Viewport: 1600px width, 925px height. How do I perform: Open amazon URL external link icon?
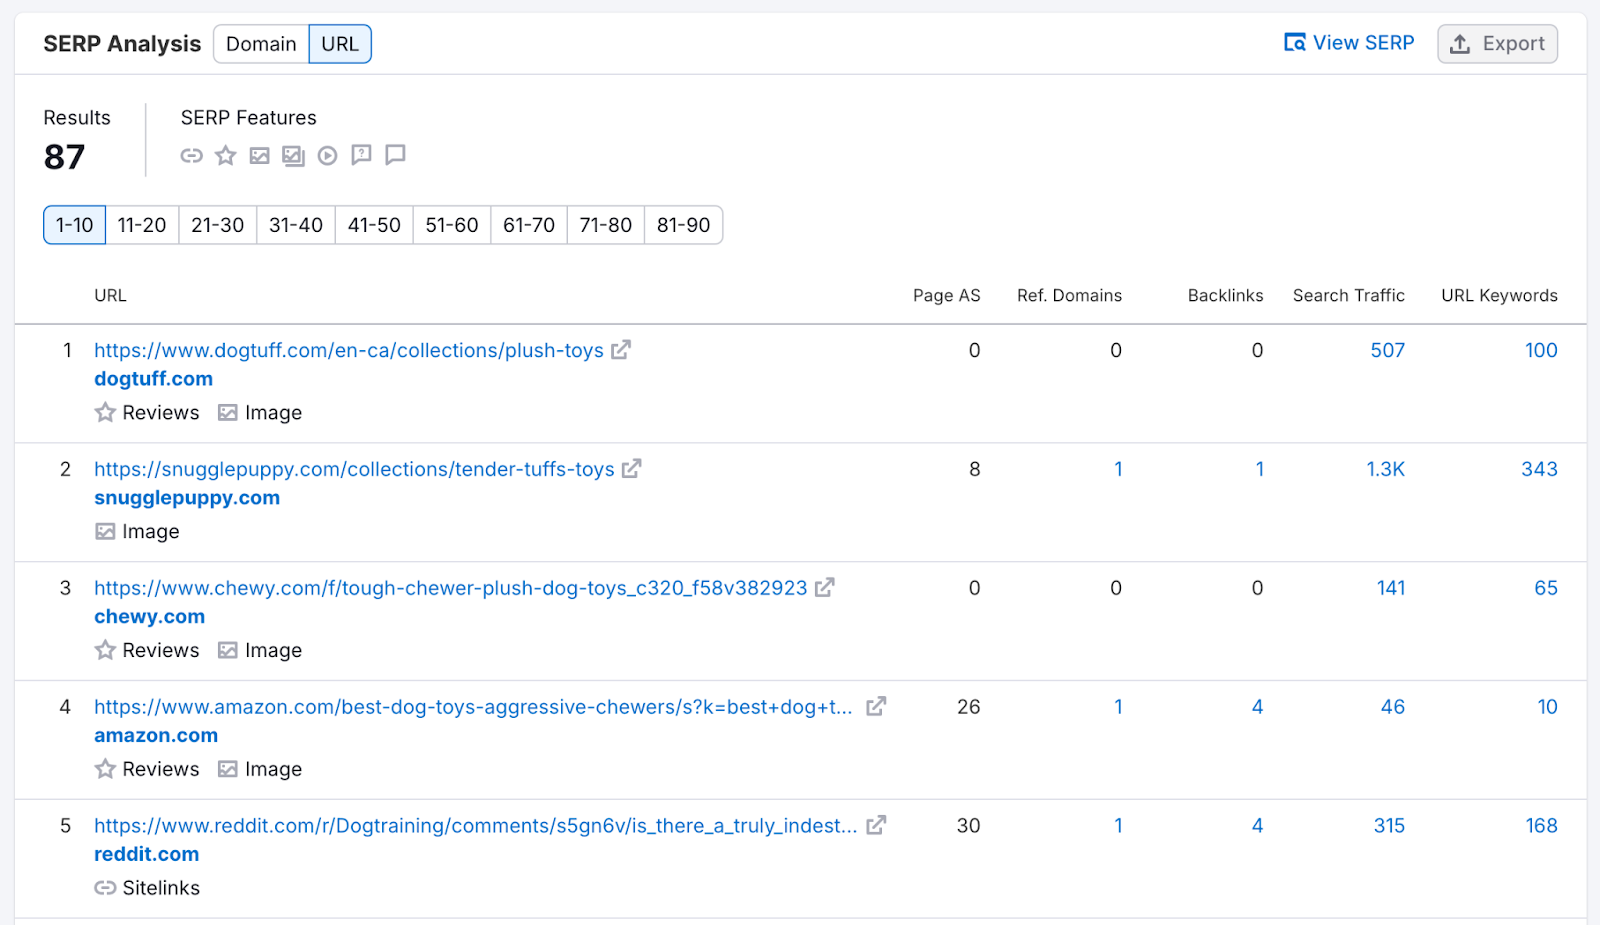pyautogui.click(x=876, y=707)
